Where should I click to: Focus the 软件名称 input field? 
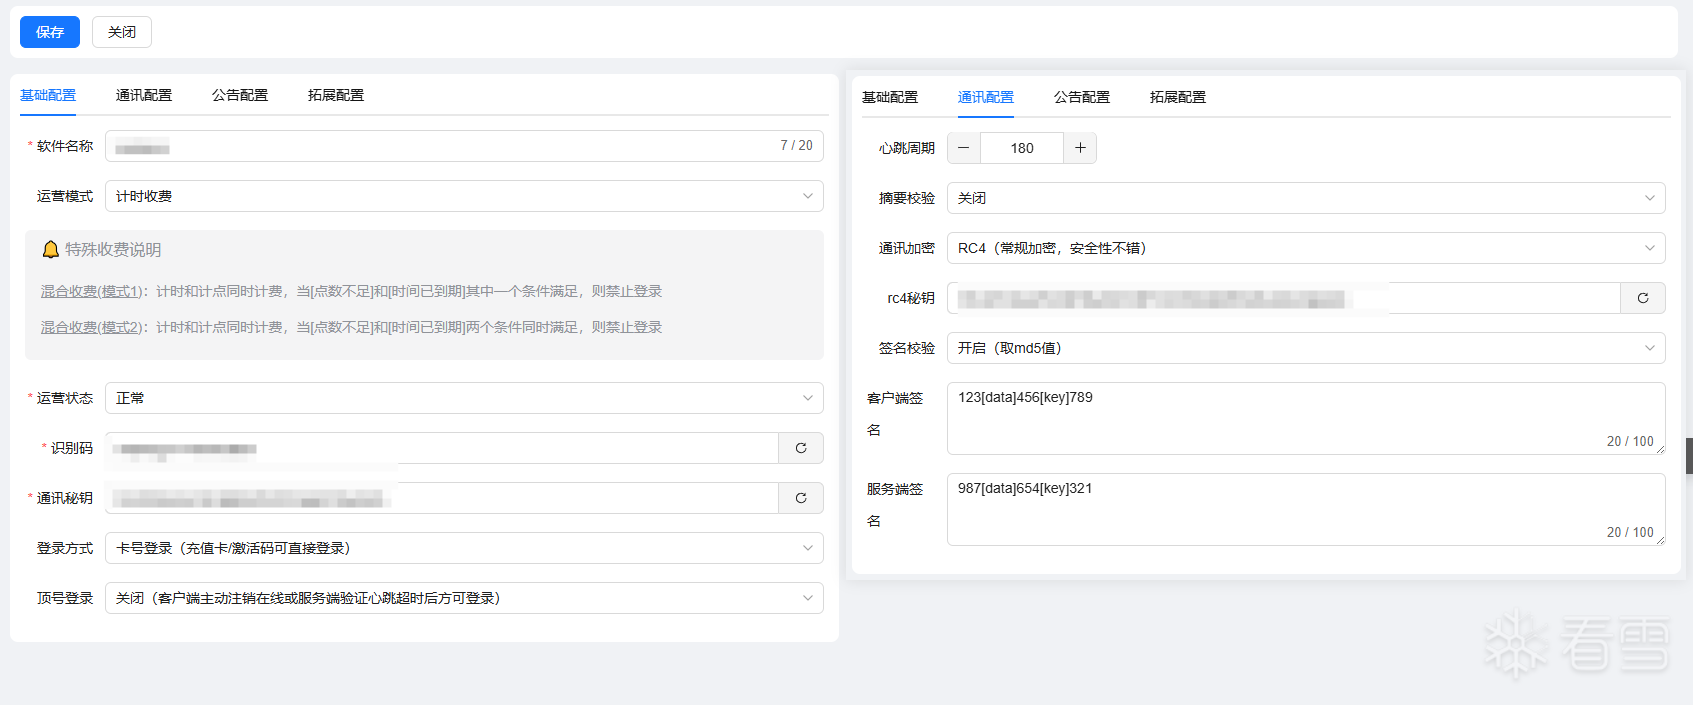(464, 146)
